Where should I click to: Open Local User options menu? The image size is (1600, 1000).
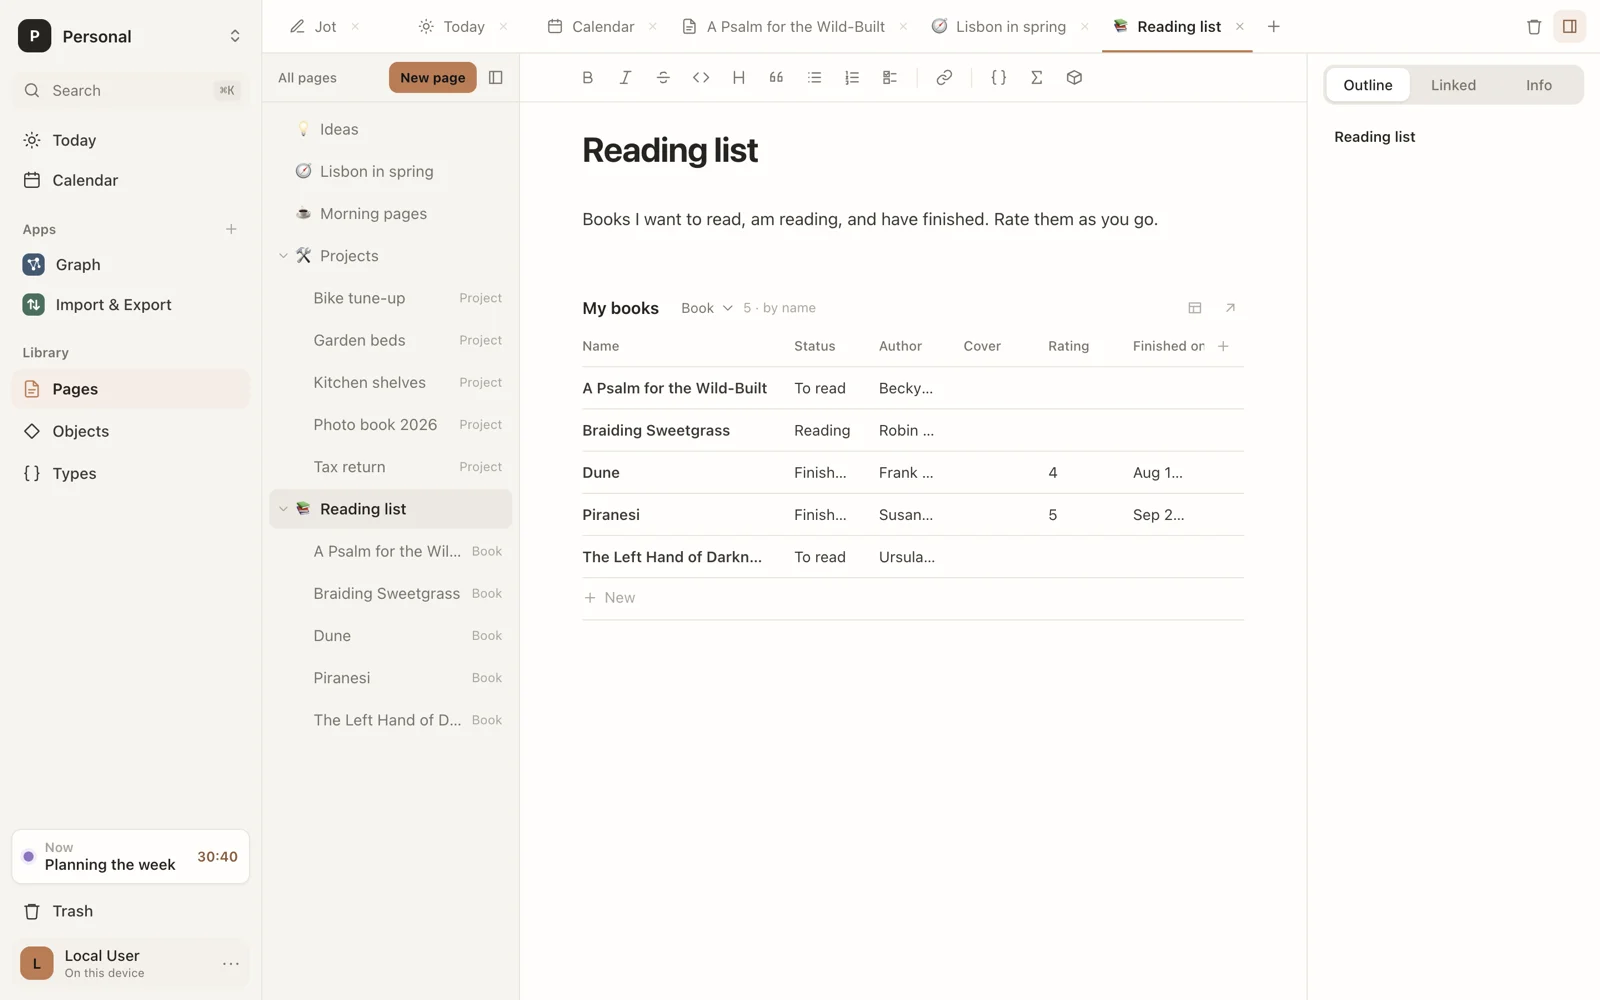tap(231, 964)
